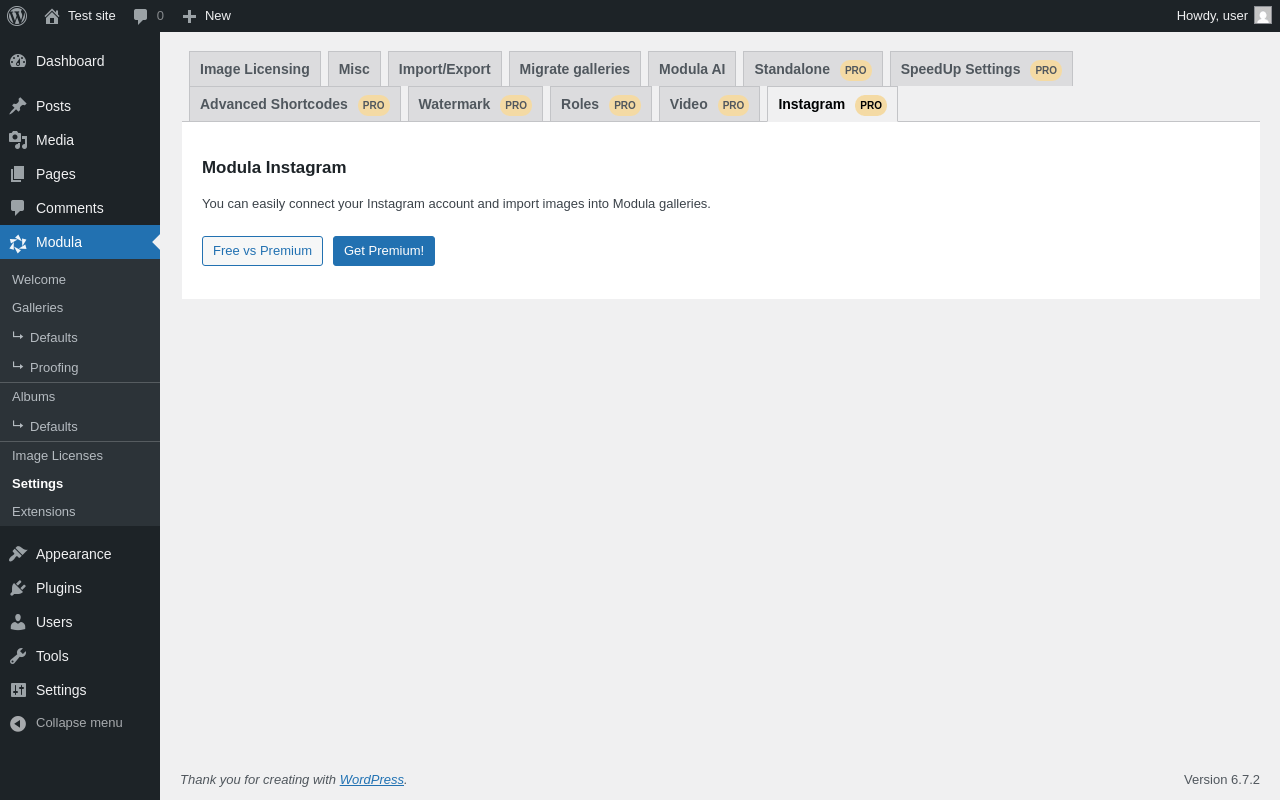Click the Collapse menu label
The image size is (1280, 800).
click(79, 723)
